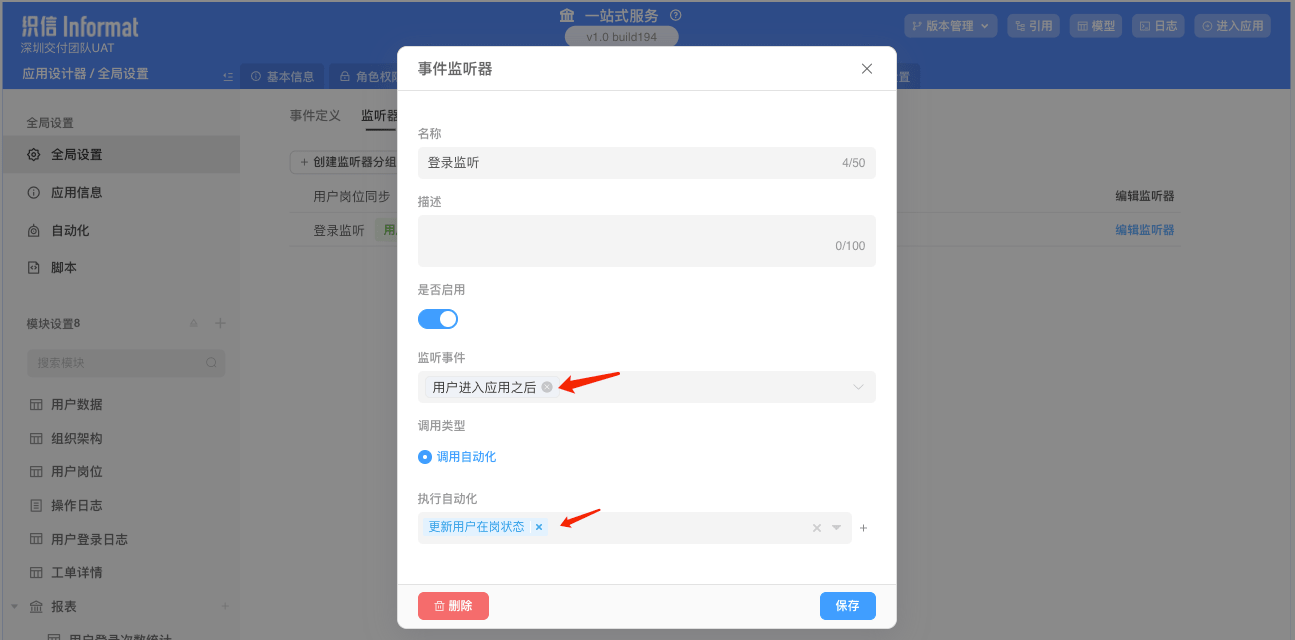Delete the listener using 删除 button
The width and height of the screenshot is (1295, 640).
(x=453, y=606)
